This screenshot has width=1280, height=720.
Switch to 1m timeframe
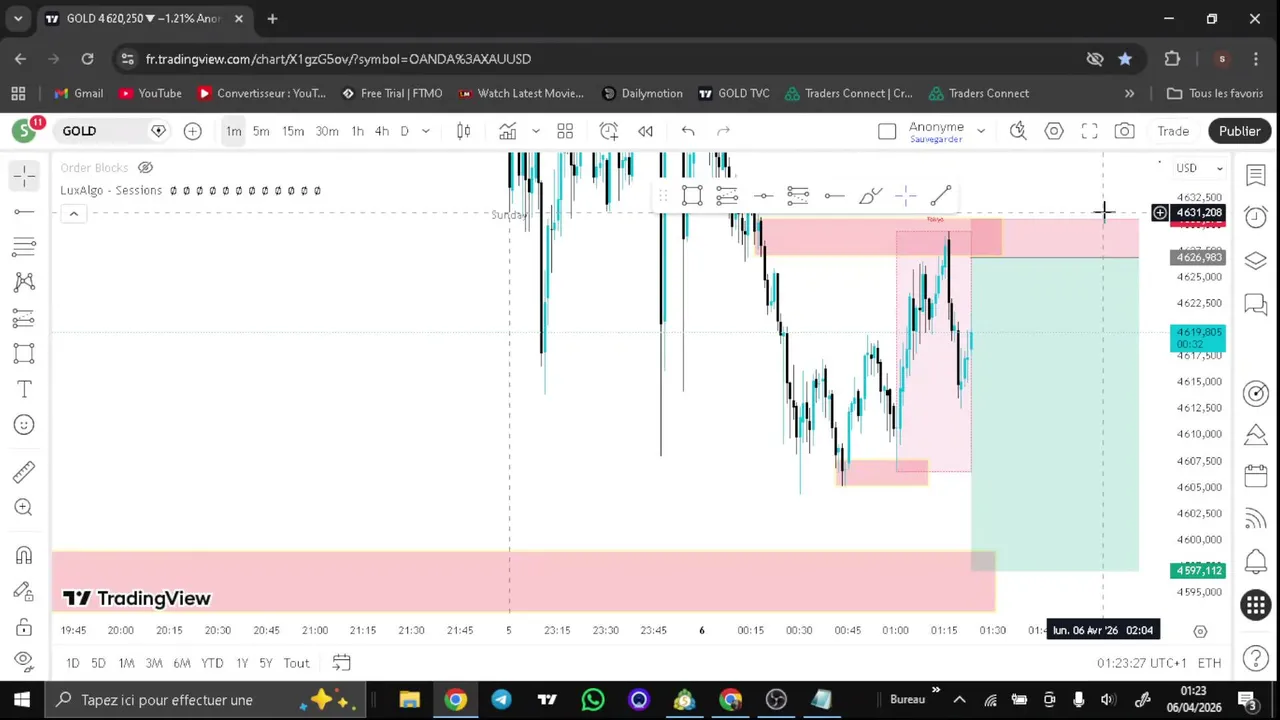coord(233,131)
